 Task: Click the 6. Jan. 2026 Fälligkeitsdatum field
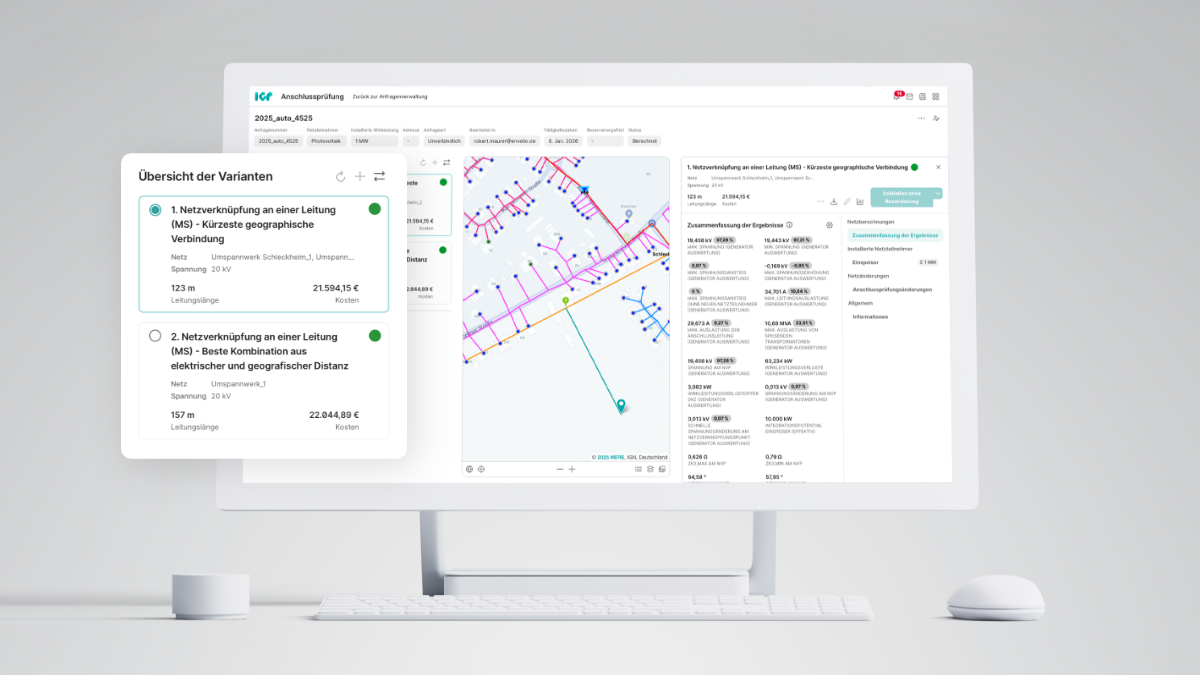click(564, 141)
